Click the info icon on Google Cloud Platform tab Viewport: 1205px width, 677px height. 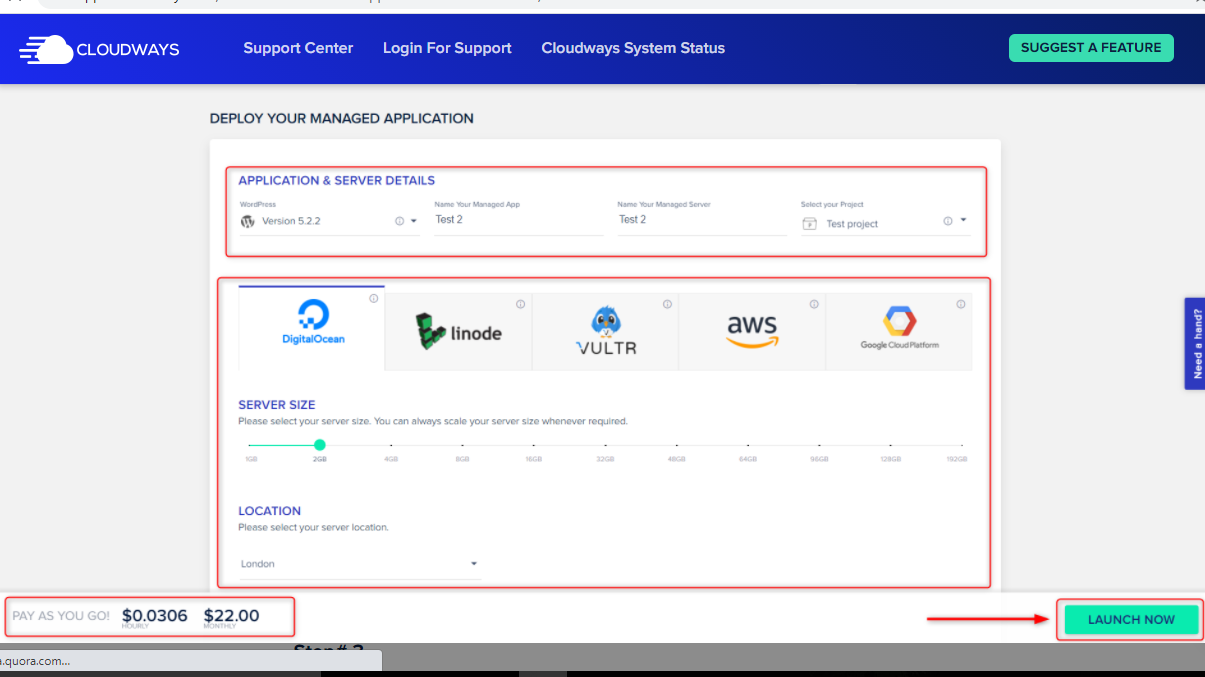click(x=961, y=304)
